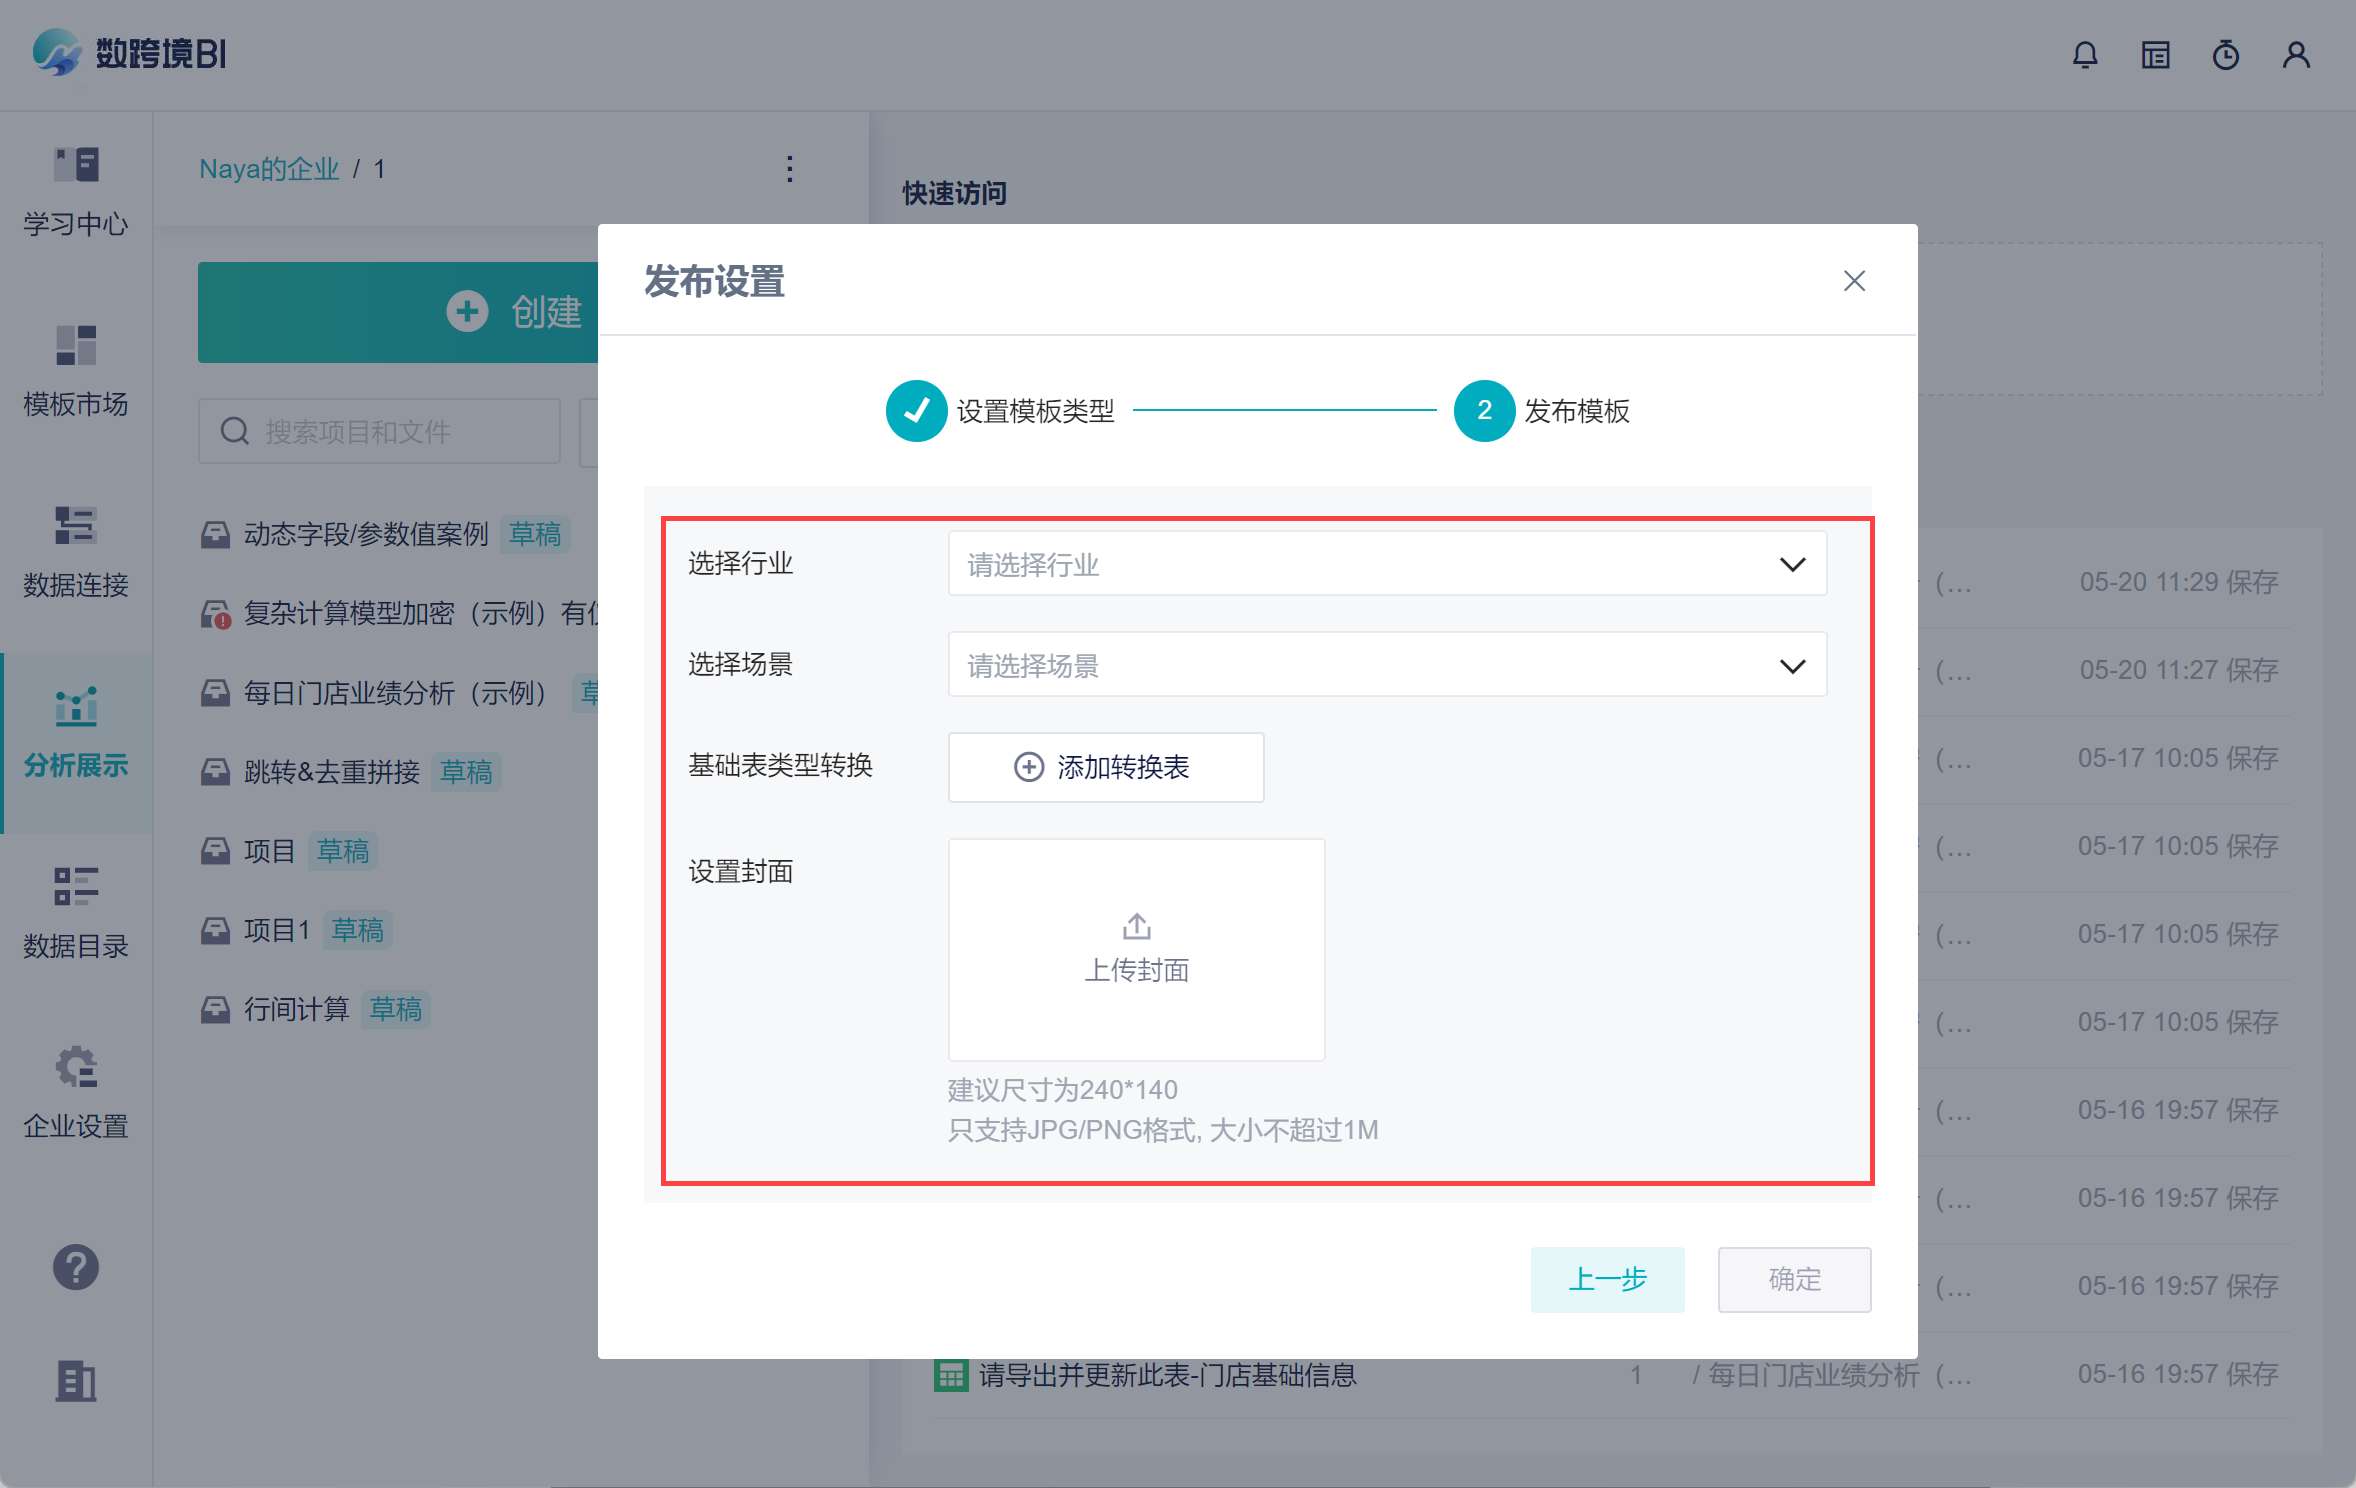This screenshot has width=2356, height=1488.
Task: Open the table list icon in header
Action: click(x=2155, y=55)
